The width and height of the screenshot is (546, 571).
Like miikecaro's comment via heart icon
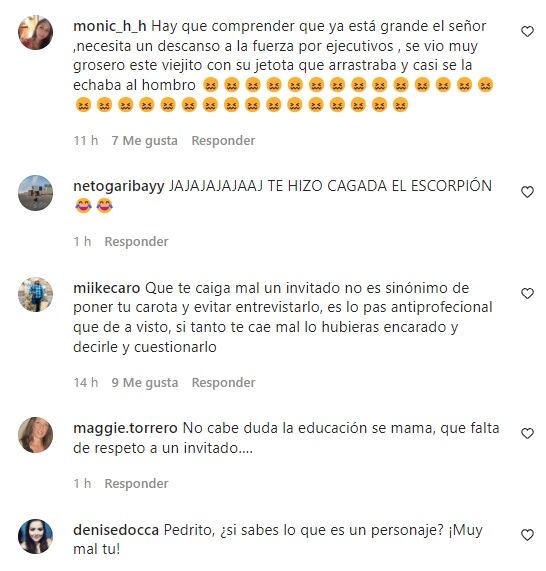coord(527,294)
